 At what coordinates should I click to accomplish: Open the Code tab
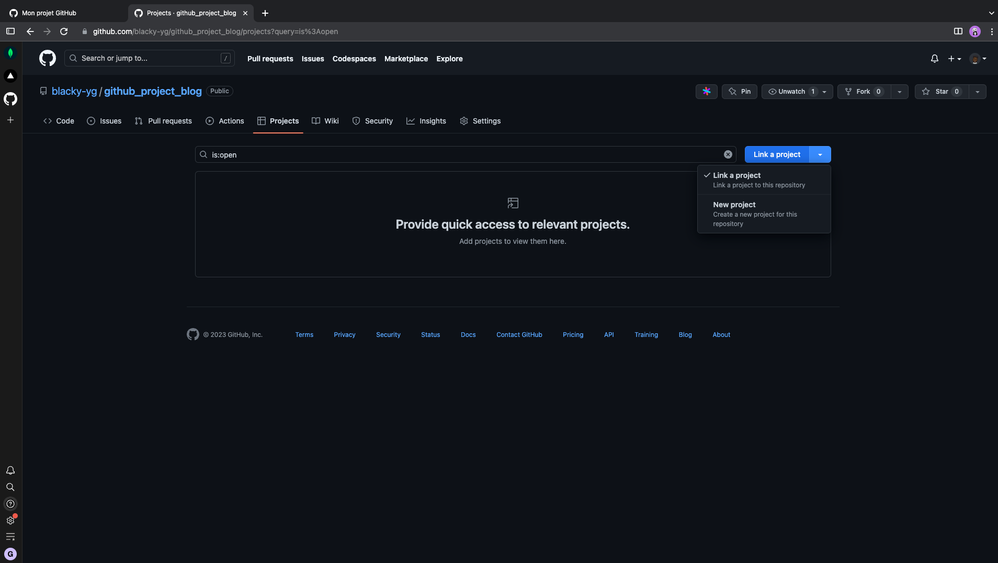[x=59, y=121]
